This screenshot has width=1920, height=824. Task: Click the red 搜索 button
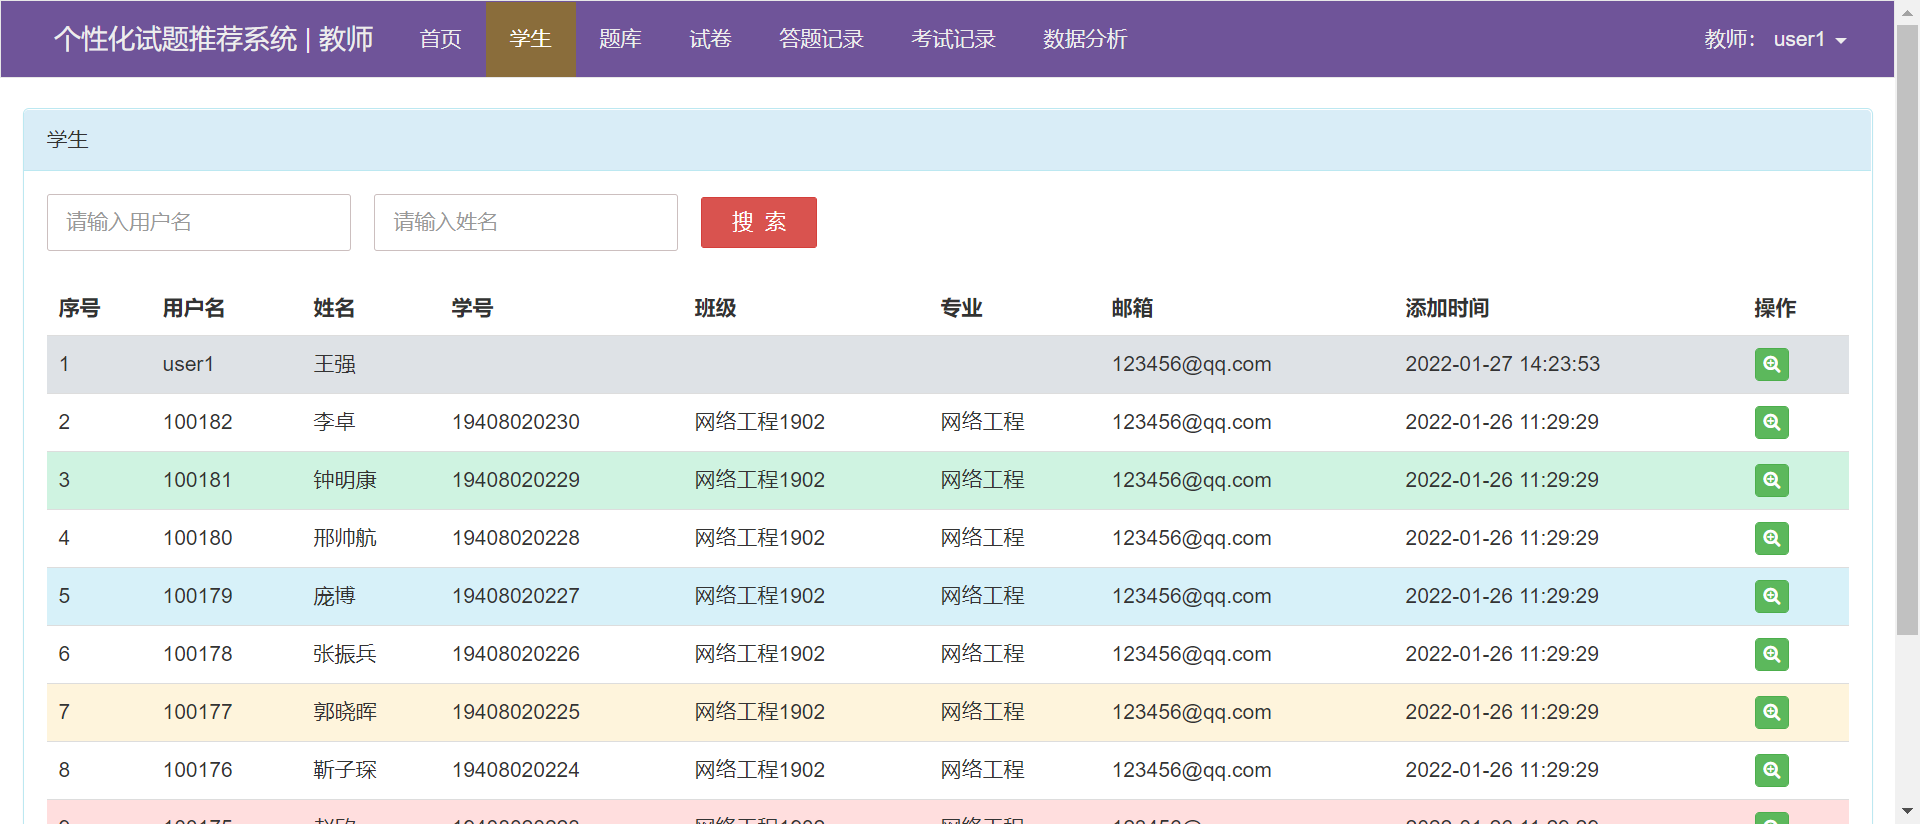pyautogui.click(x=759, y=222)
